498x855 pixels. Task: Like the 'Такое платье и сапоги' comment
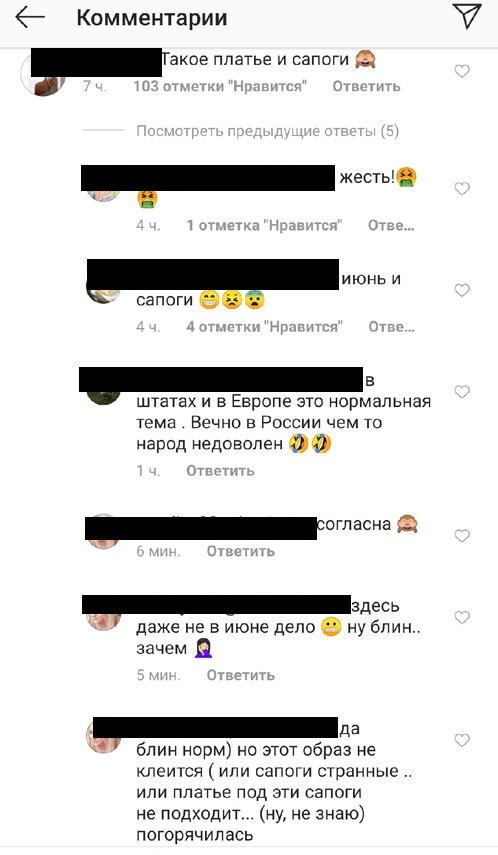pyautogui.click(x=462, y=71)
